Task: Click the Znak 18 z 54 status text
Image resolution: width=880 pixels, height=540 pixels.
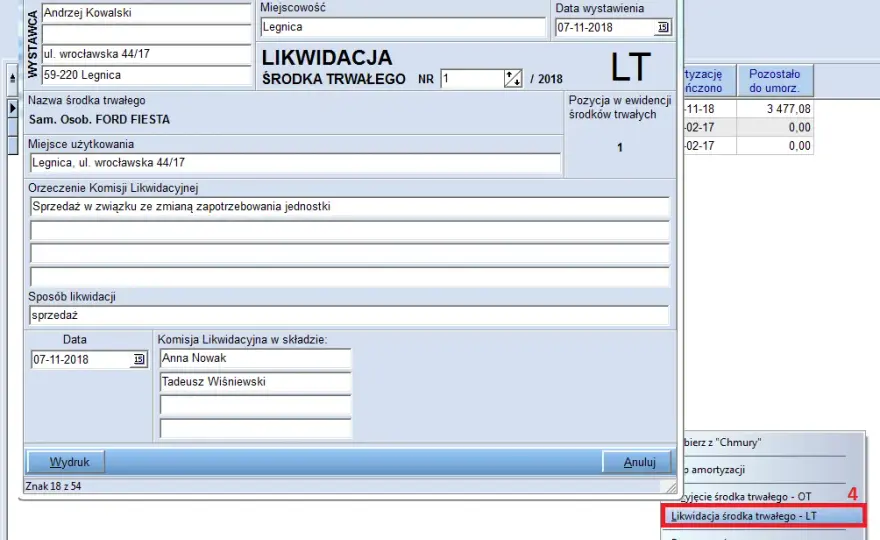Action: click(53, 486)
